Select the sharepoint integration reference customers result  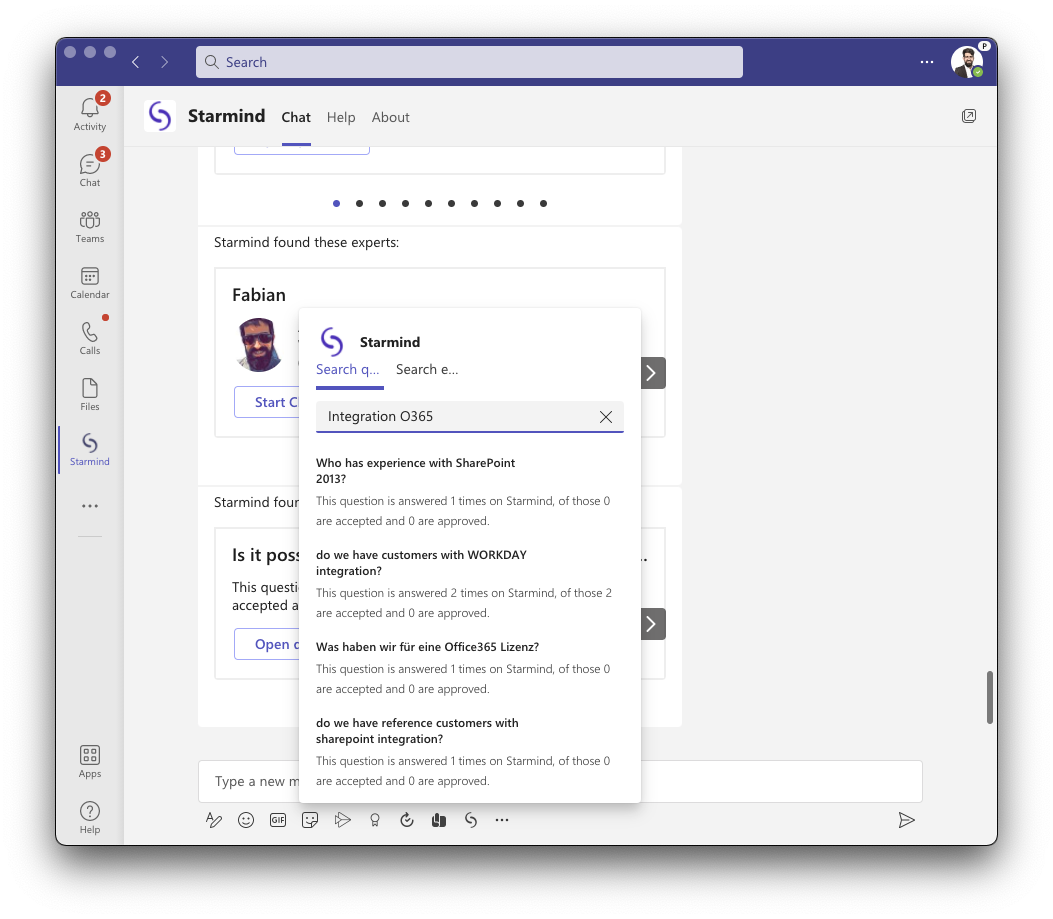tap(469, 752)
